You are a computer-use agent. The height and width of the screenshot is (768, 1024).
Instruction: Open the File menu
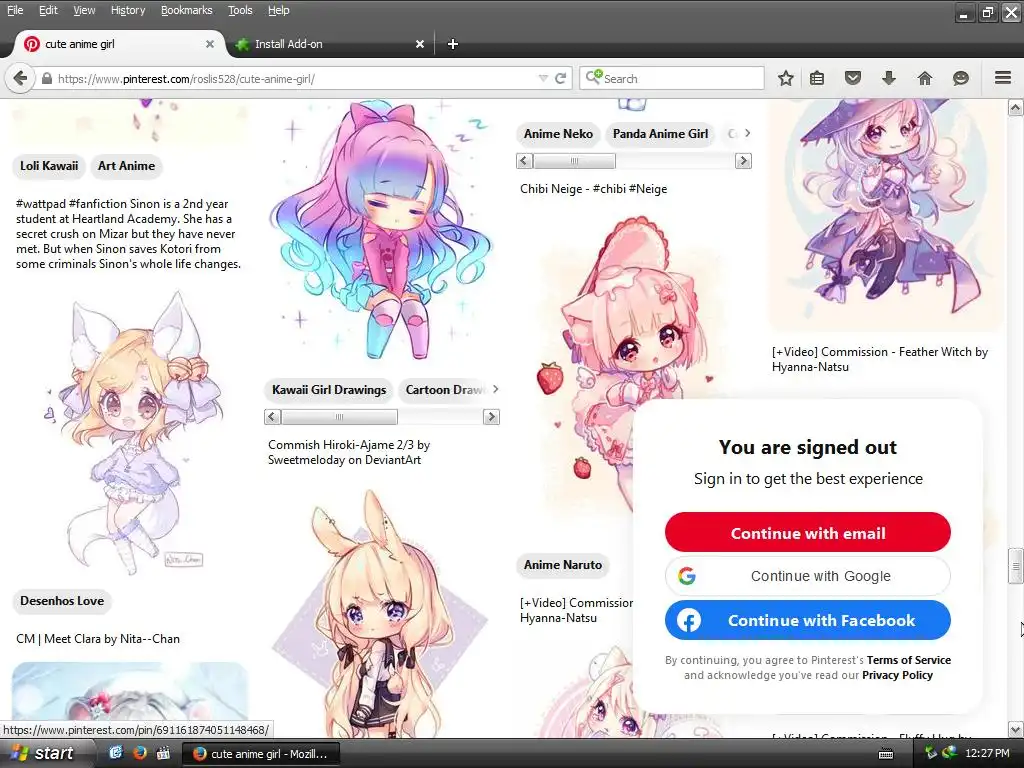(14, 10)
